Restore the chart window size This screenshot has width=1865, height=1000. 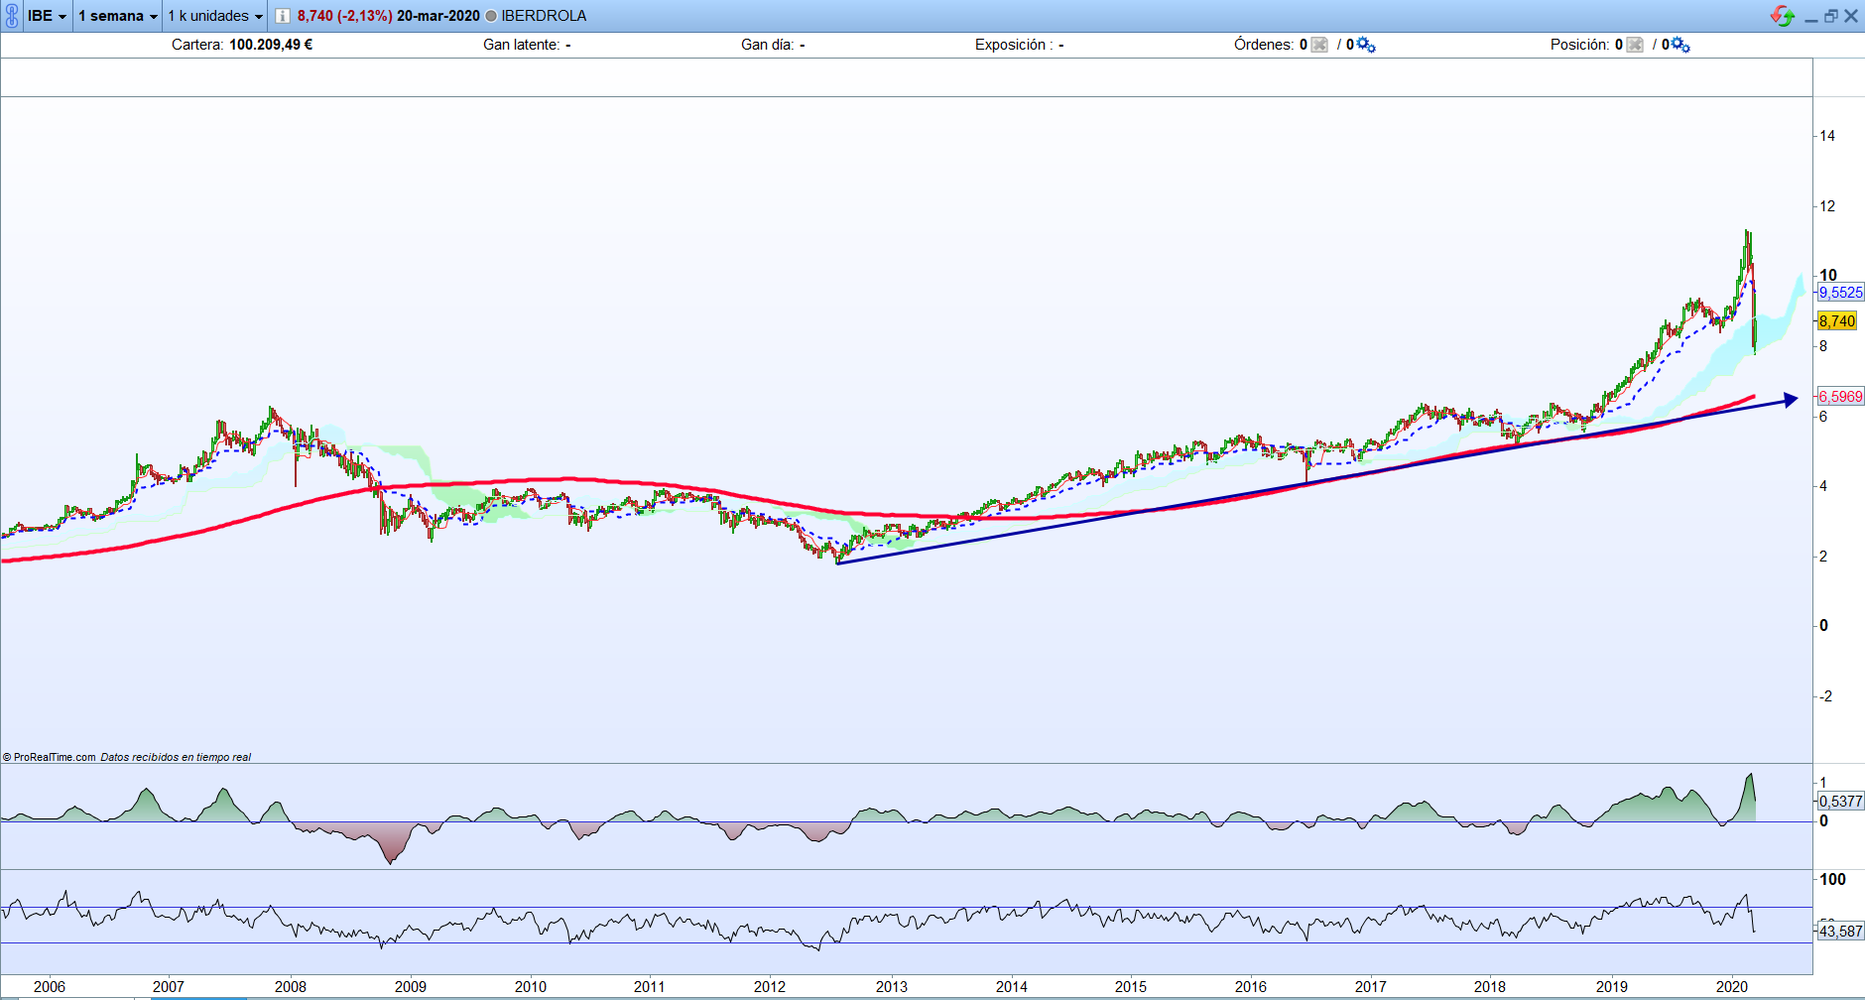[x=1831, y=16]
